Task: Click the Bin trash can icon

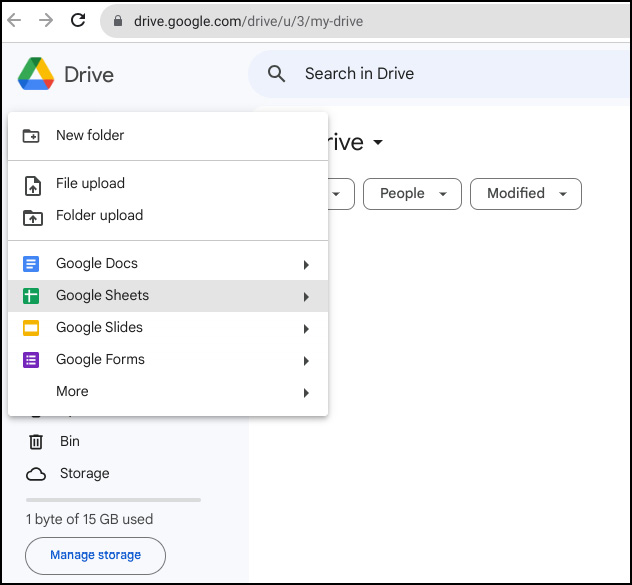Action: (36, 442)
